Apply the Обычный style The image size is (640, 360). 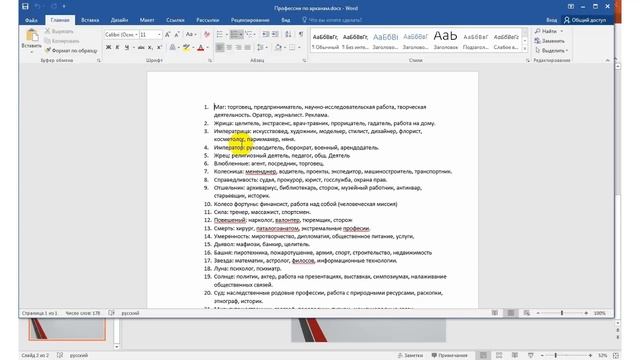[325, 41]
